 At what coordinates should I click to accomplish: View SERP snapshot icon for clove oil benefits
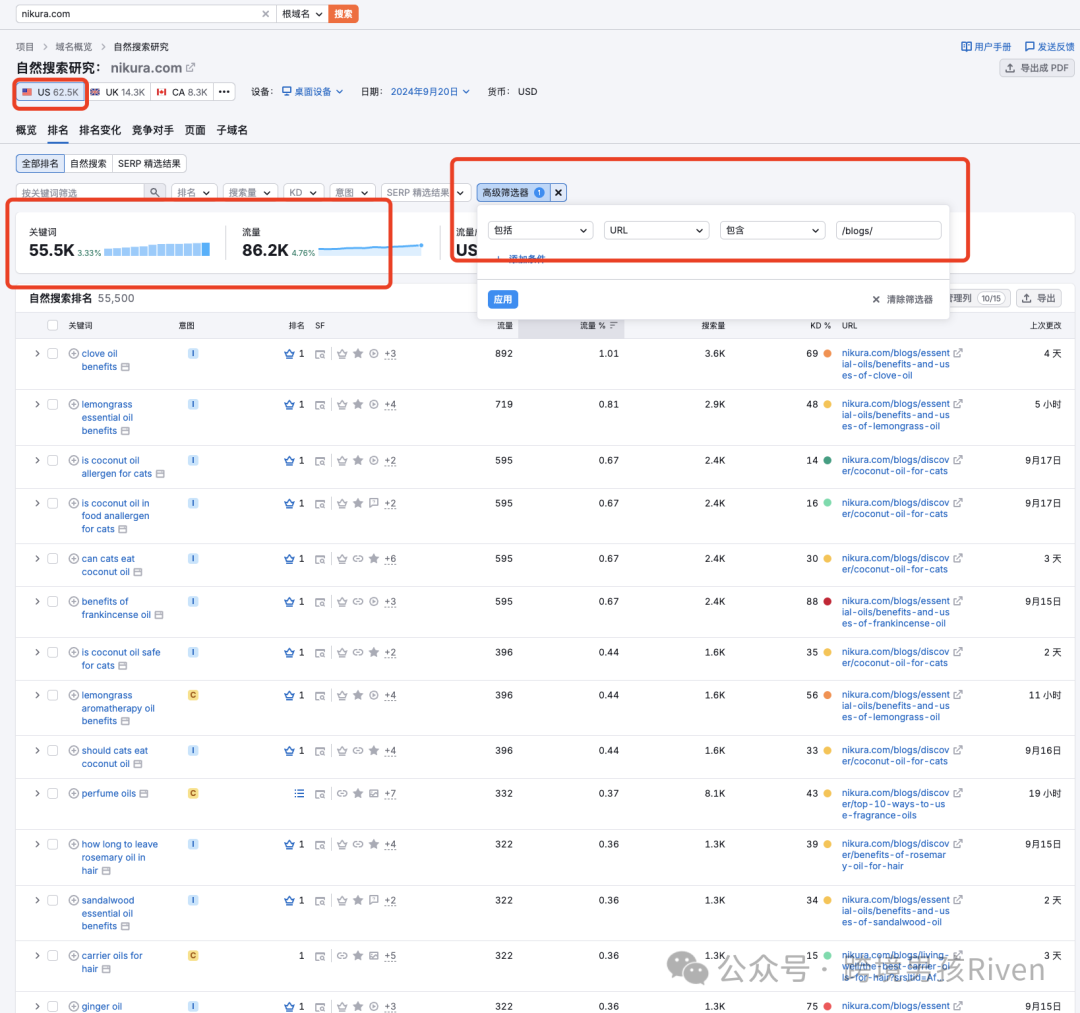320,355
